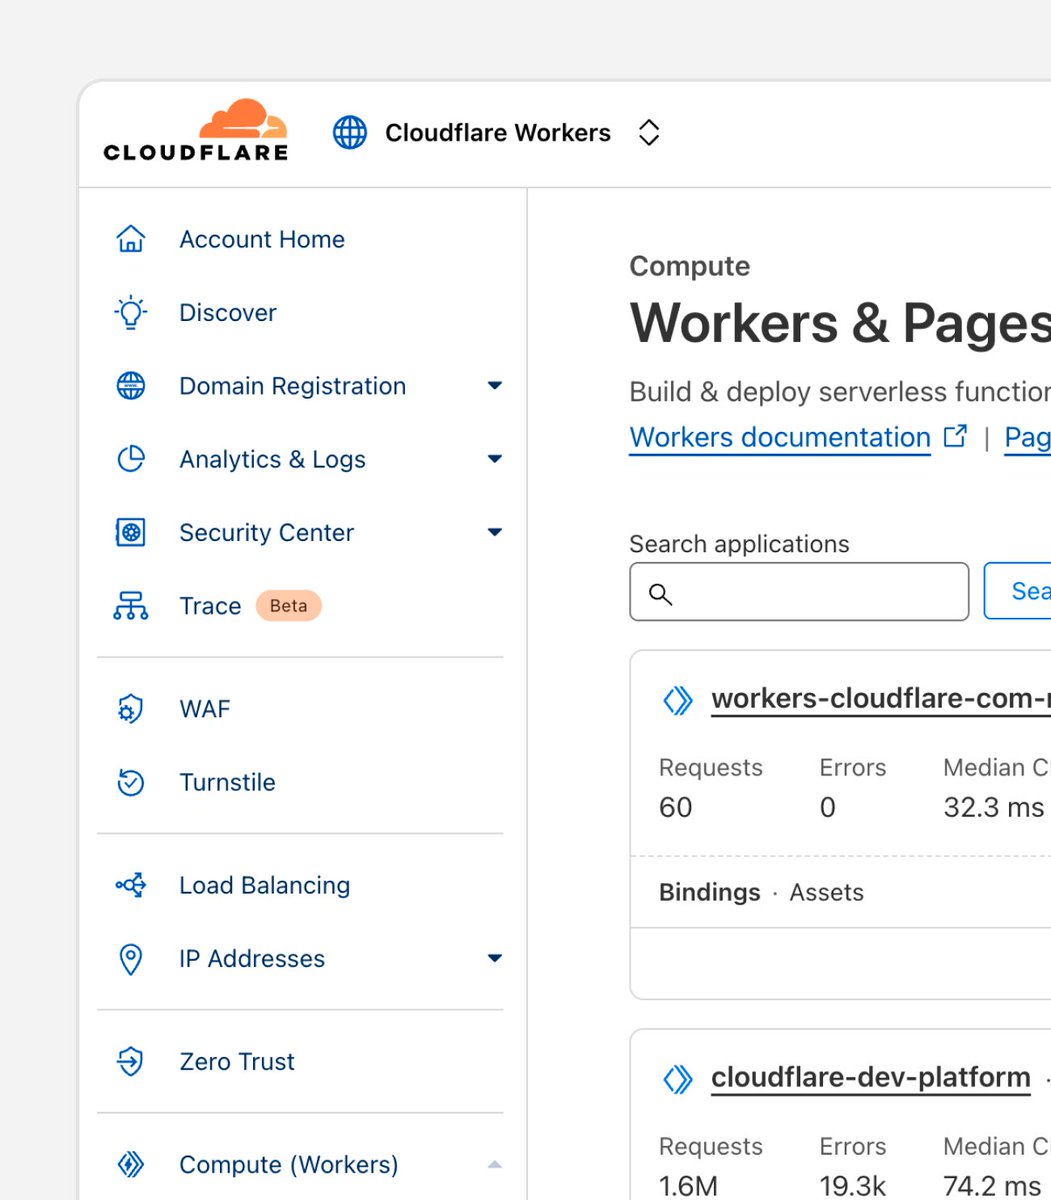Select Domain Registration menu item
Screen dimensions: 1051x1200
tap(293, 386)
